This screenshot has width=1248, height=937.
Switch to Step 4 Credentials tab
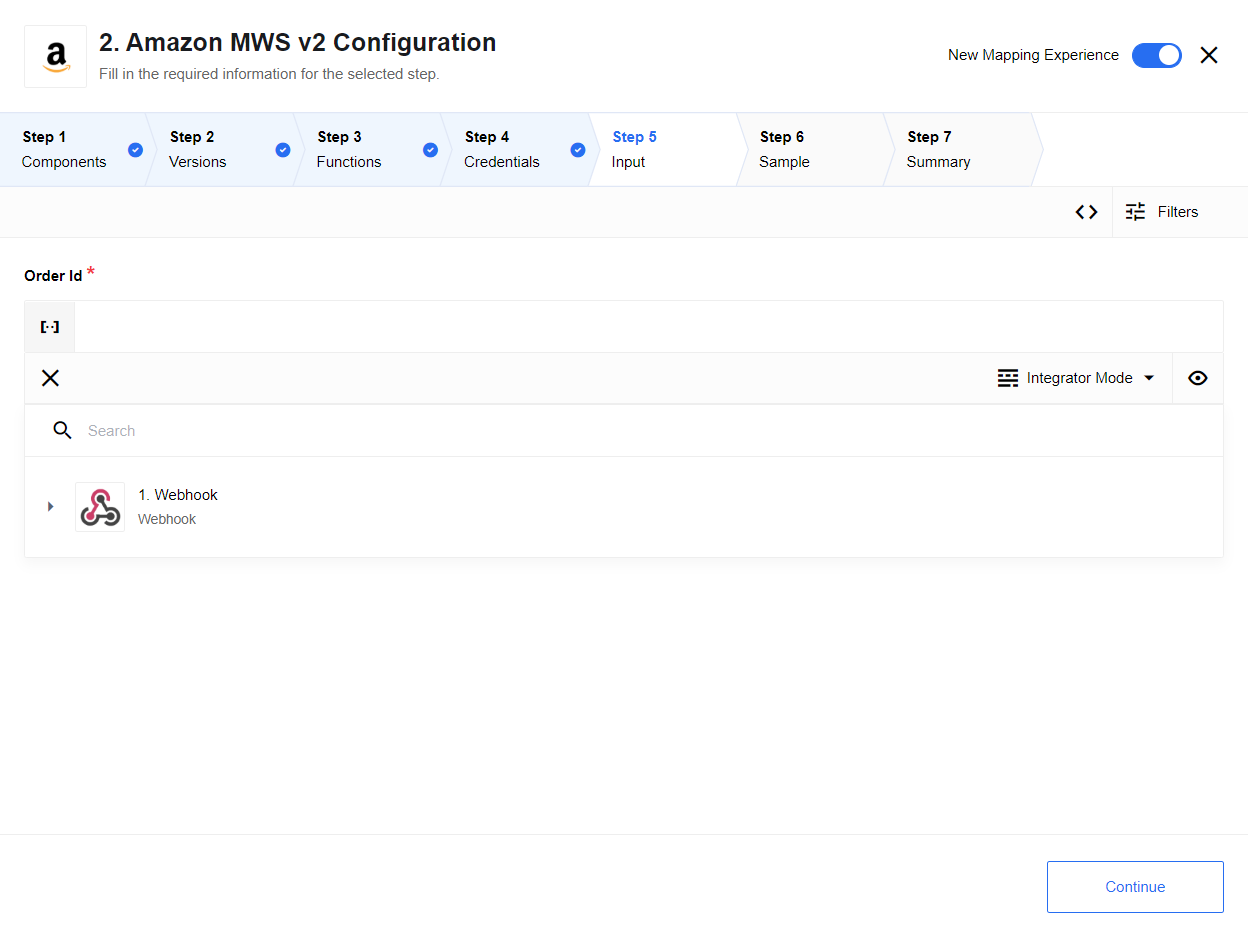(512, 150)
